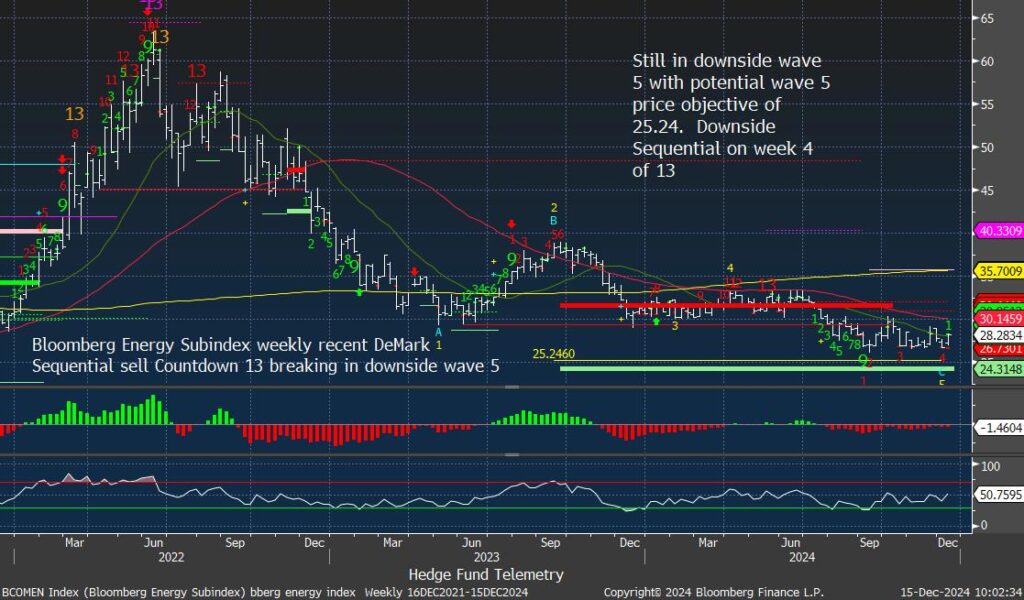Click the white 28.2834 last price label
This screenshot has height=600, width=1024.
coord(997,335)
